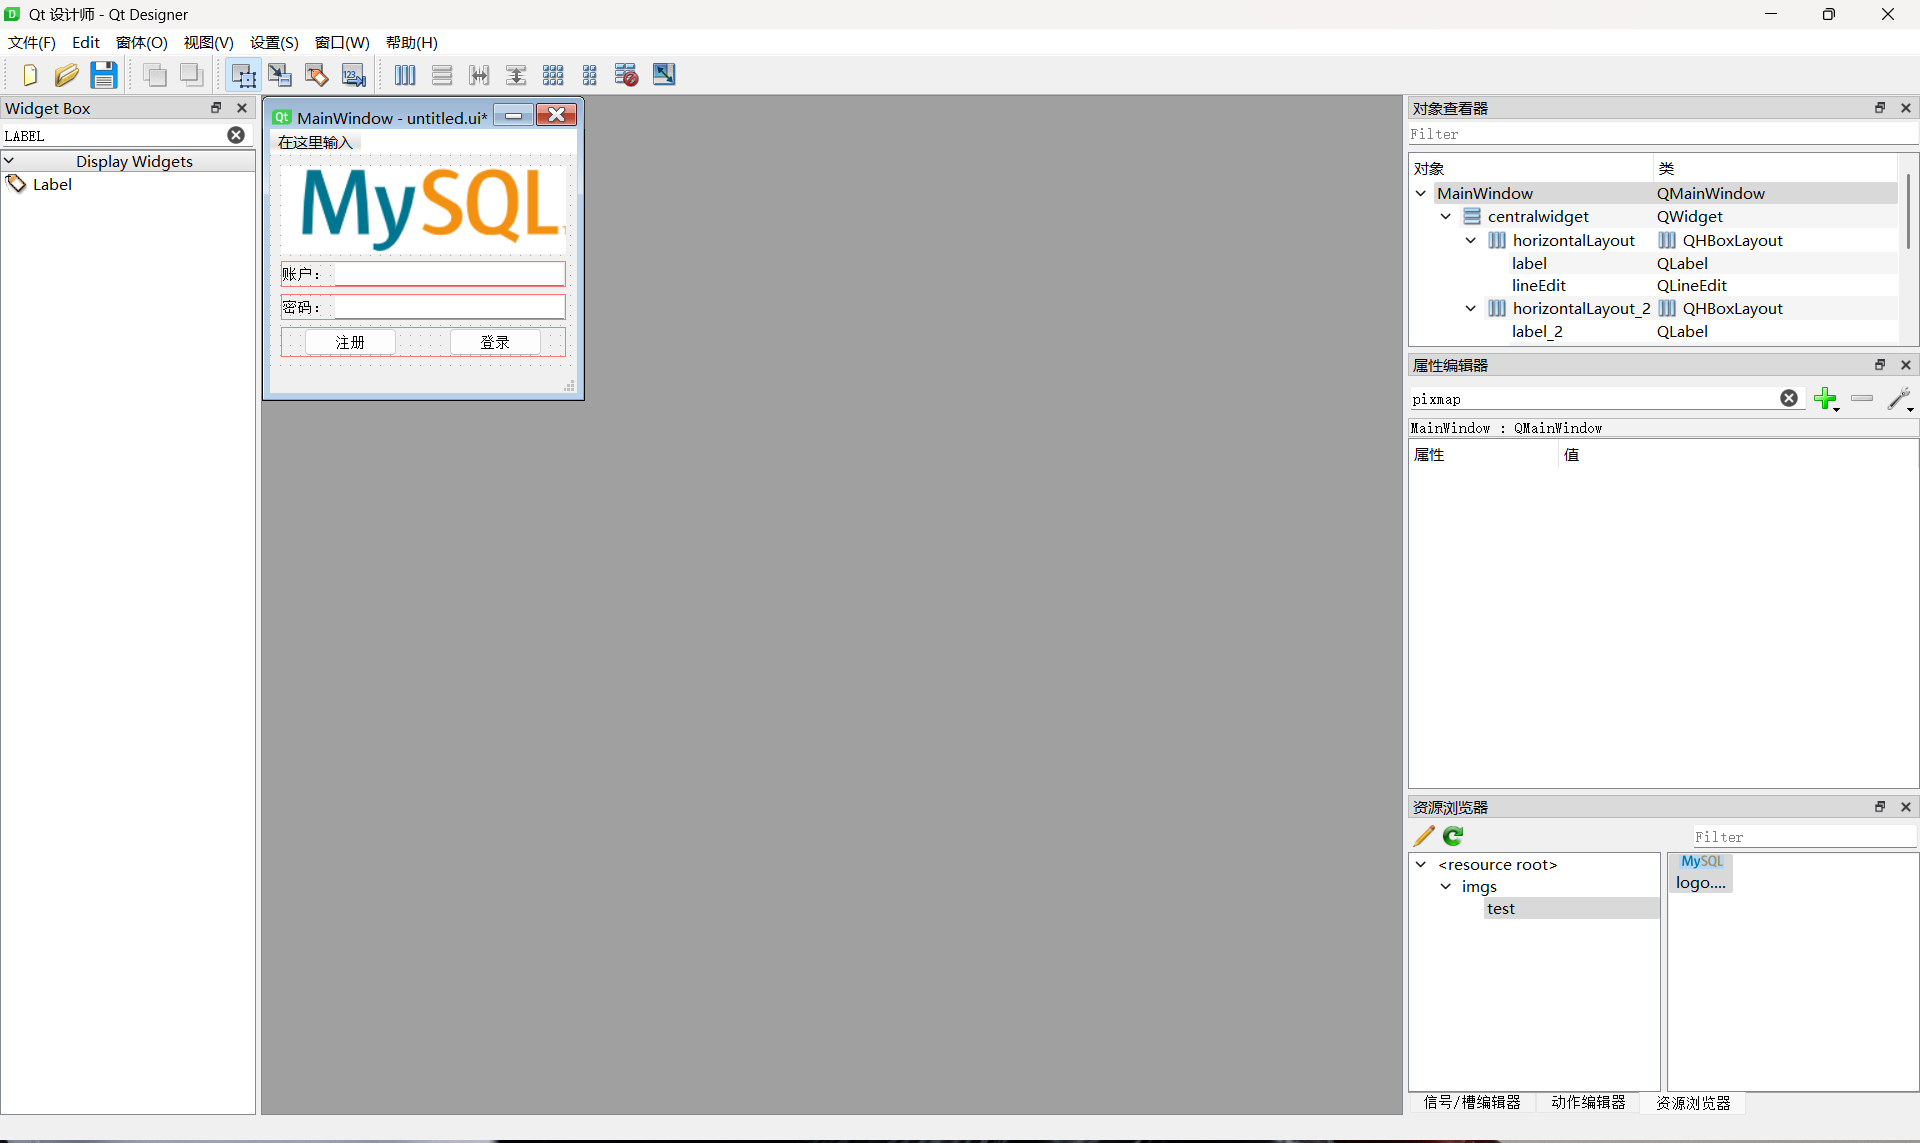Float the Resource Browser panel
This screenshot has height=1143, width=1920.
point(1880,807)
